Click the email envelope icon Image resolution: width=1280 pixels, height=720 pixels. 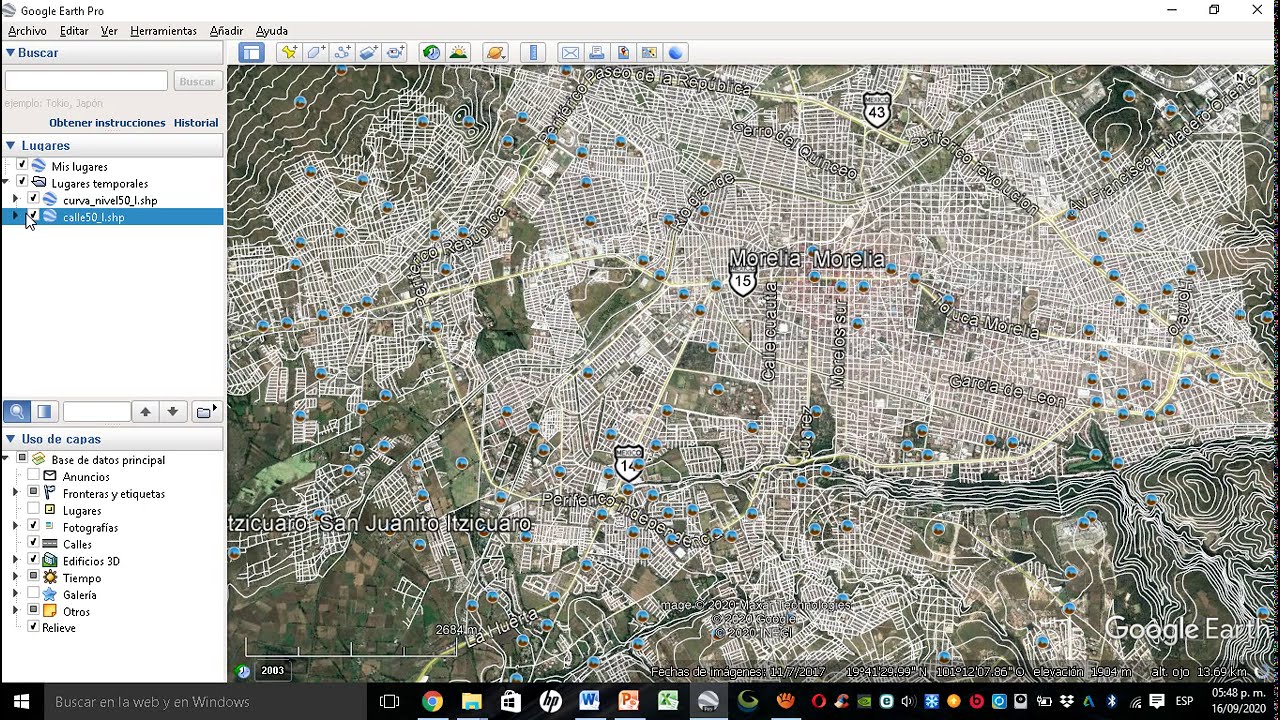click(570, 52)
